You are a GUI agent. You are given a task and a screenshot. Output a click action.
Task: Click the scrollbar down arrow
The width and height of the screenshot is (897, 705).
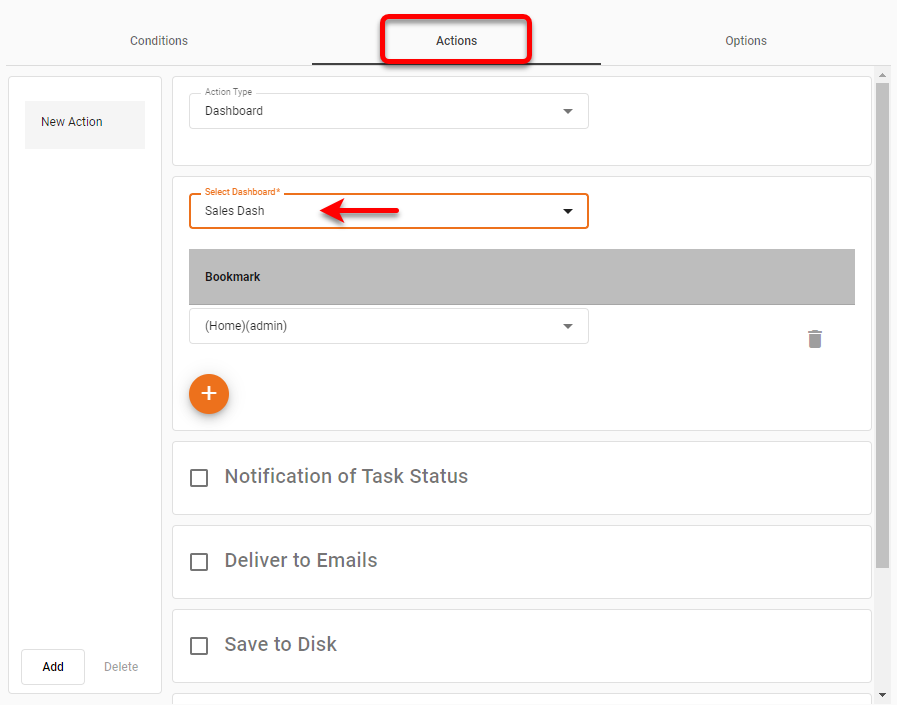[x=882, y=697]
